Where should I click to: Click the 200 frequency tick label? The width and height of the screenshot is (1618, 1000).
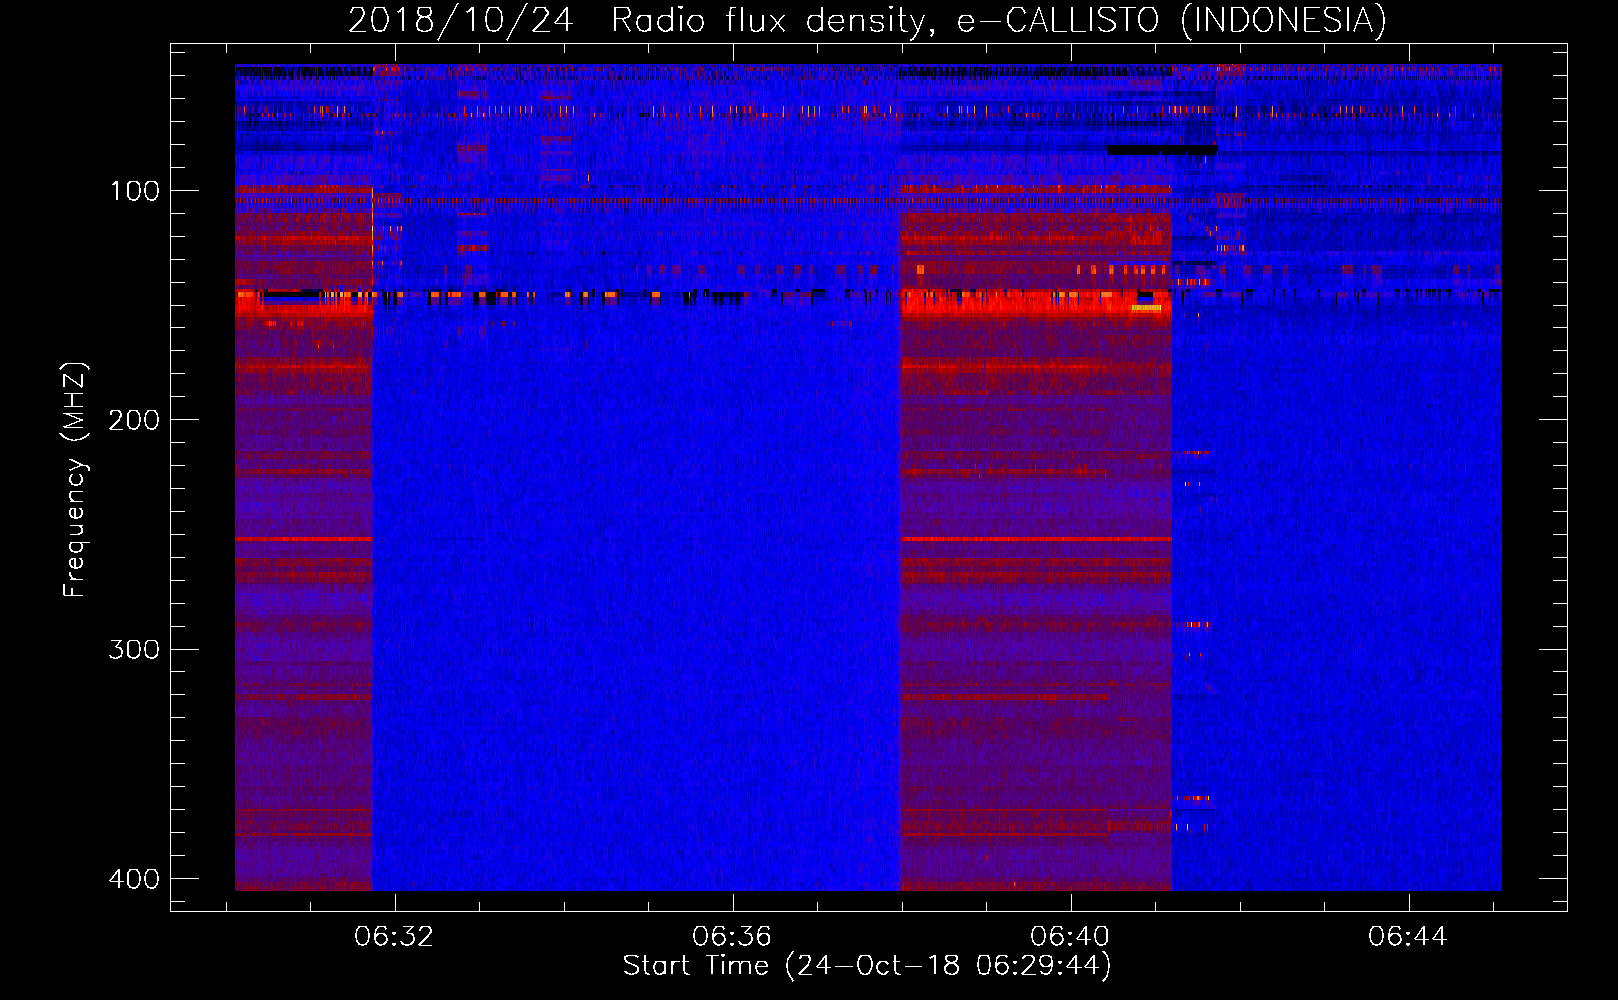(x=134, y=420)
